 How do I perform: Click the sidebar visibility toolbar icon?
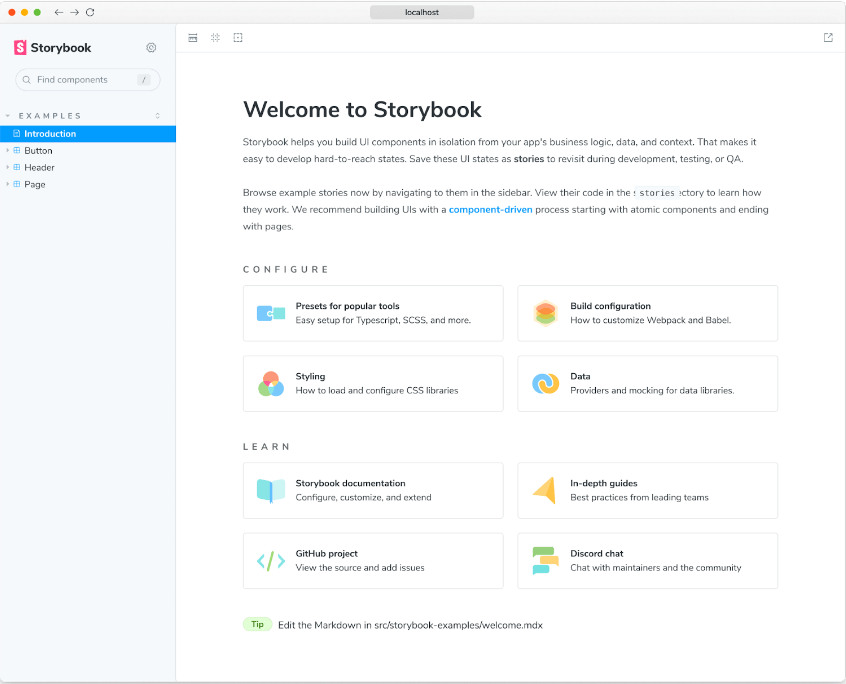click(x=192, y=37)
